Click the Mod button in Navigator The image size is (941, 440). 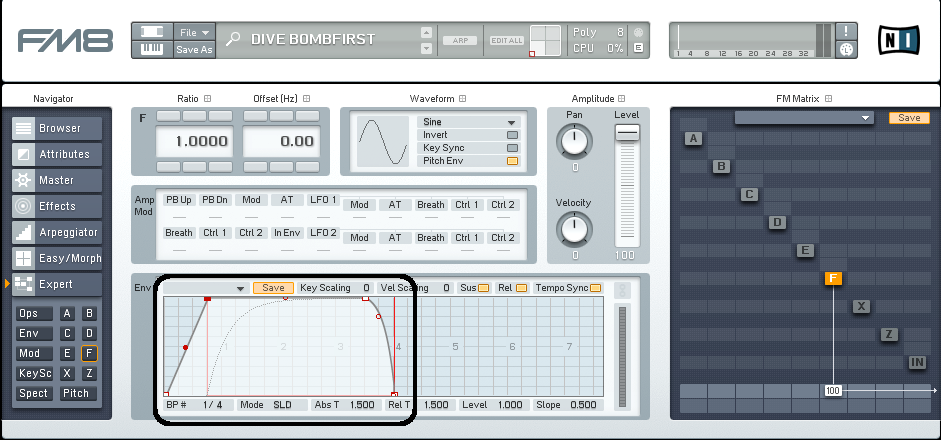pyautogui.click(x=34, y=354)
